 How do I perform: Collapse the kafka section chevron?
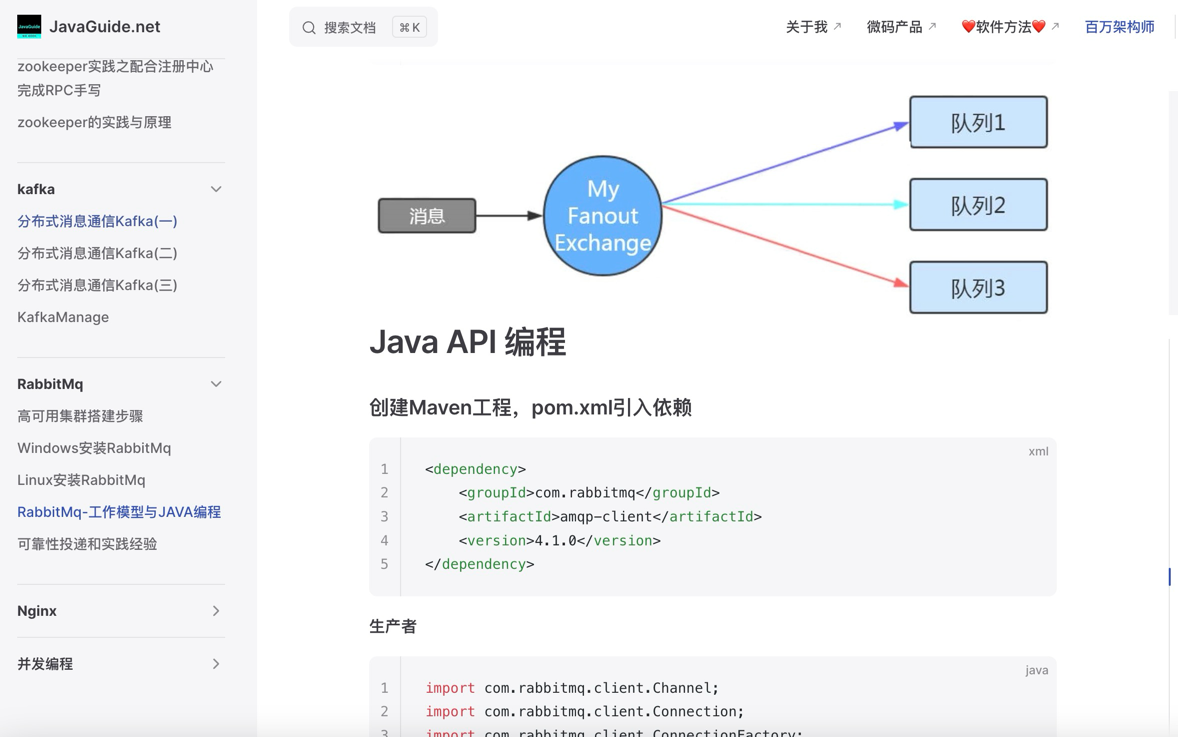(x=216, y=189)
